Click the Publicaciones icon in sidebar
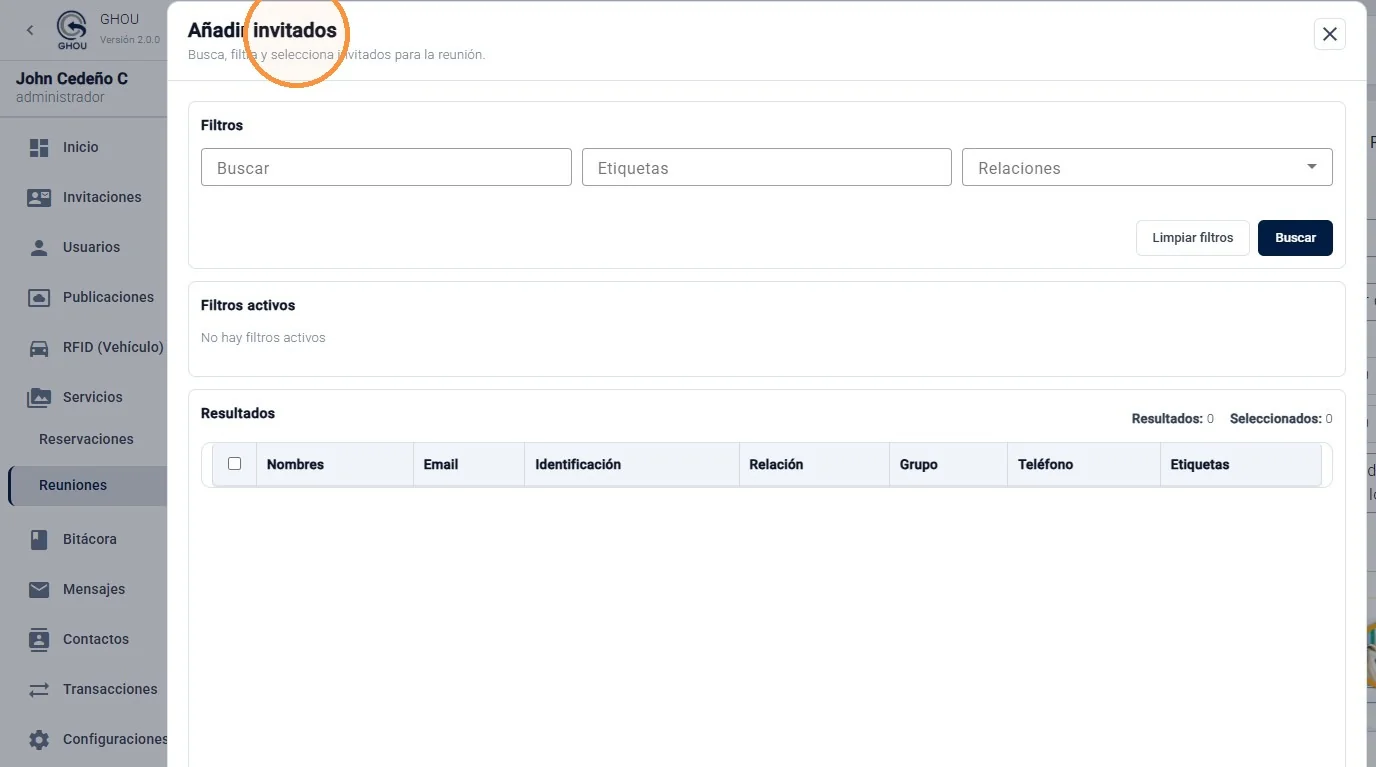Image resolution: width=1376 pixels, height=767 pixels. tap(39, 297)
